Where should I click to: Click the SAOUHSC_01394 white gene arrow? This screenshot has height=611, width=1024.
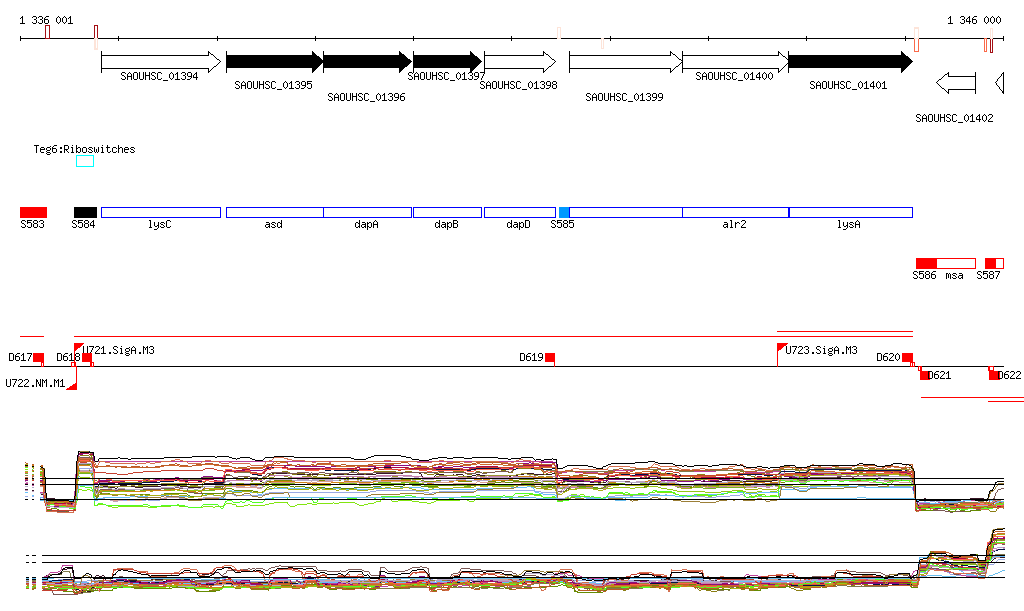coord(160,62)
